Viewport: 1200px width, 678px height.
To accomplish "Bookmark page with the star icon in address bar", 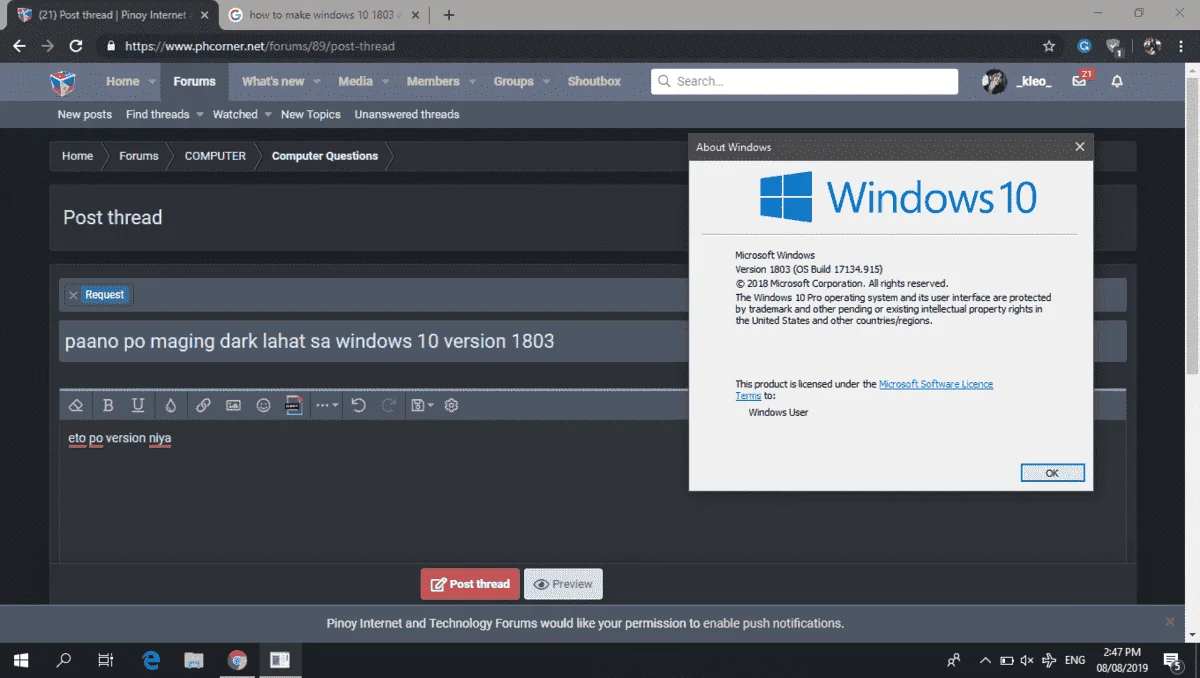I will [1048, 46].
